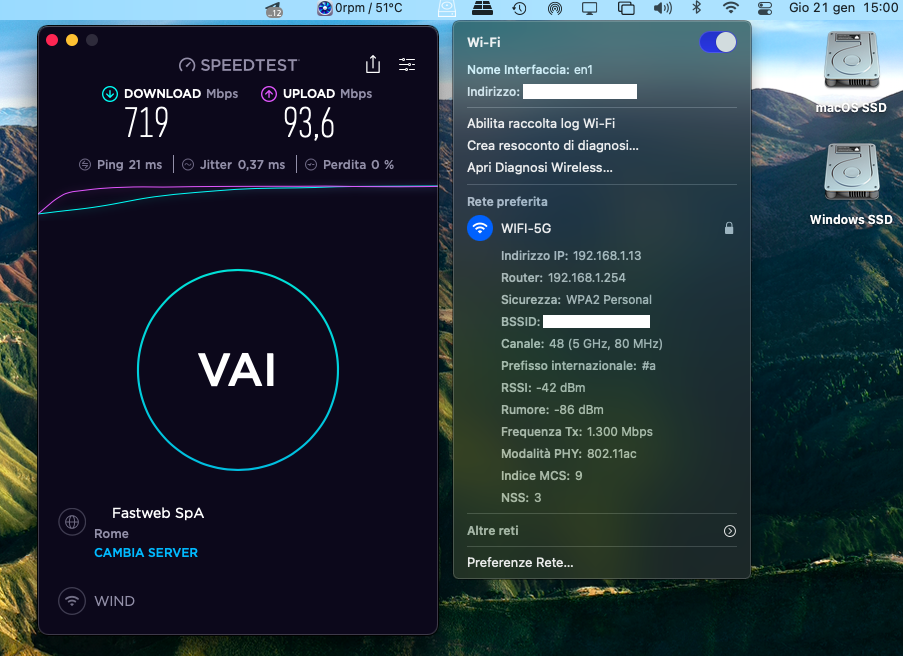The height and width of the screenshot is (656, 903).
Task: Click the fan speed 0rpm / 51°C menu item
Action: [x=360, y=8]
